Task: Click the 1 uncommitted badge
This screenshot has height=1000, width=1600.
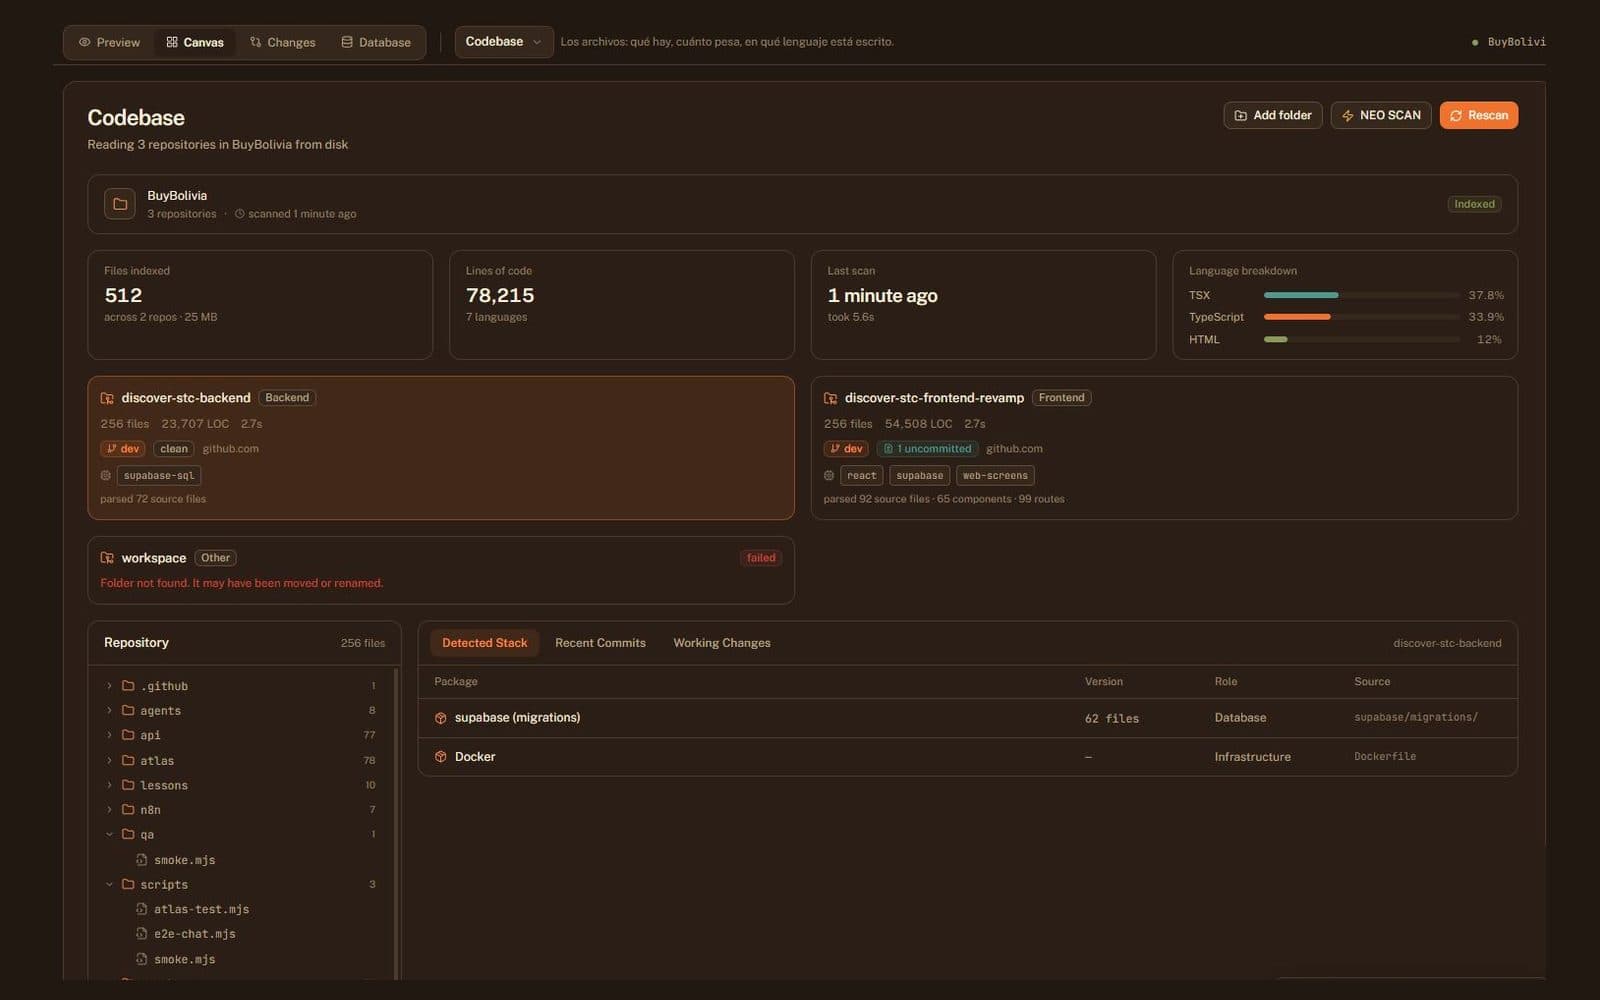Action: tap(927, 449)
